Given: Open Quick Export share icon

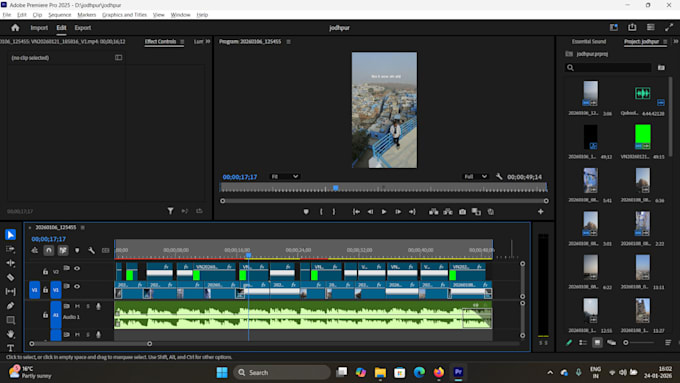Looking at the screenshot, I should click(632, 27).
